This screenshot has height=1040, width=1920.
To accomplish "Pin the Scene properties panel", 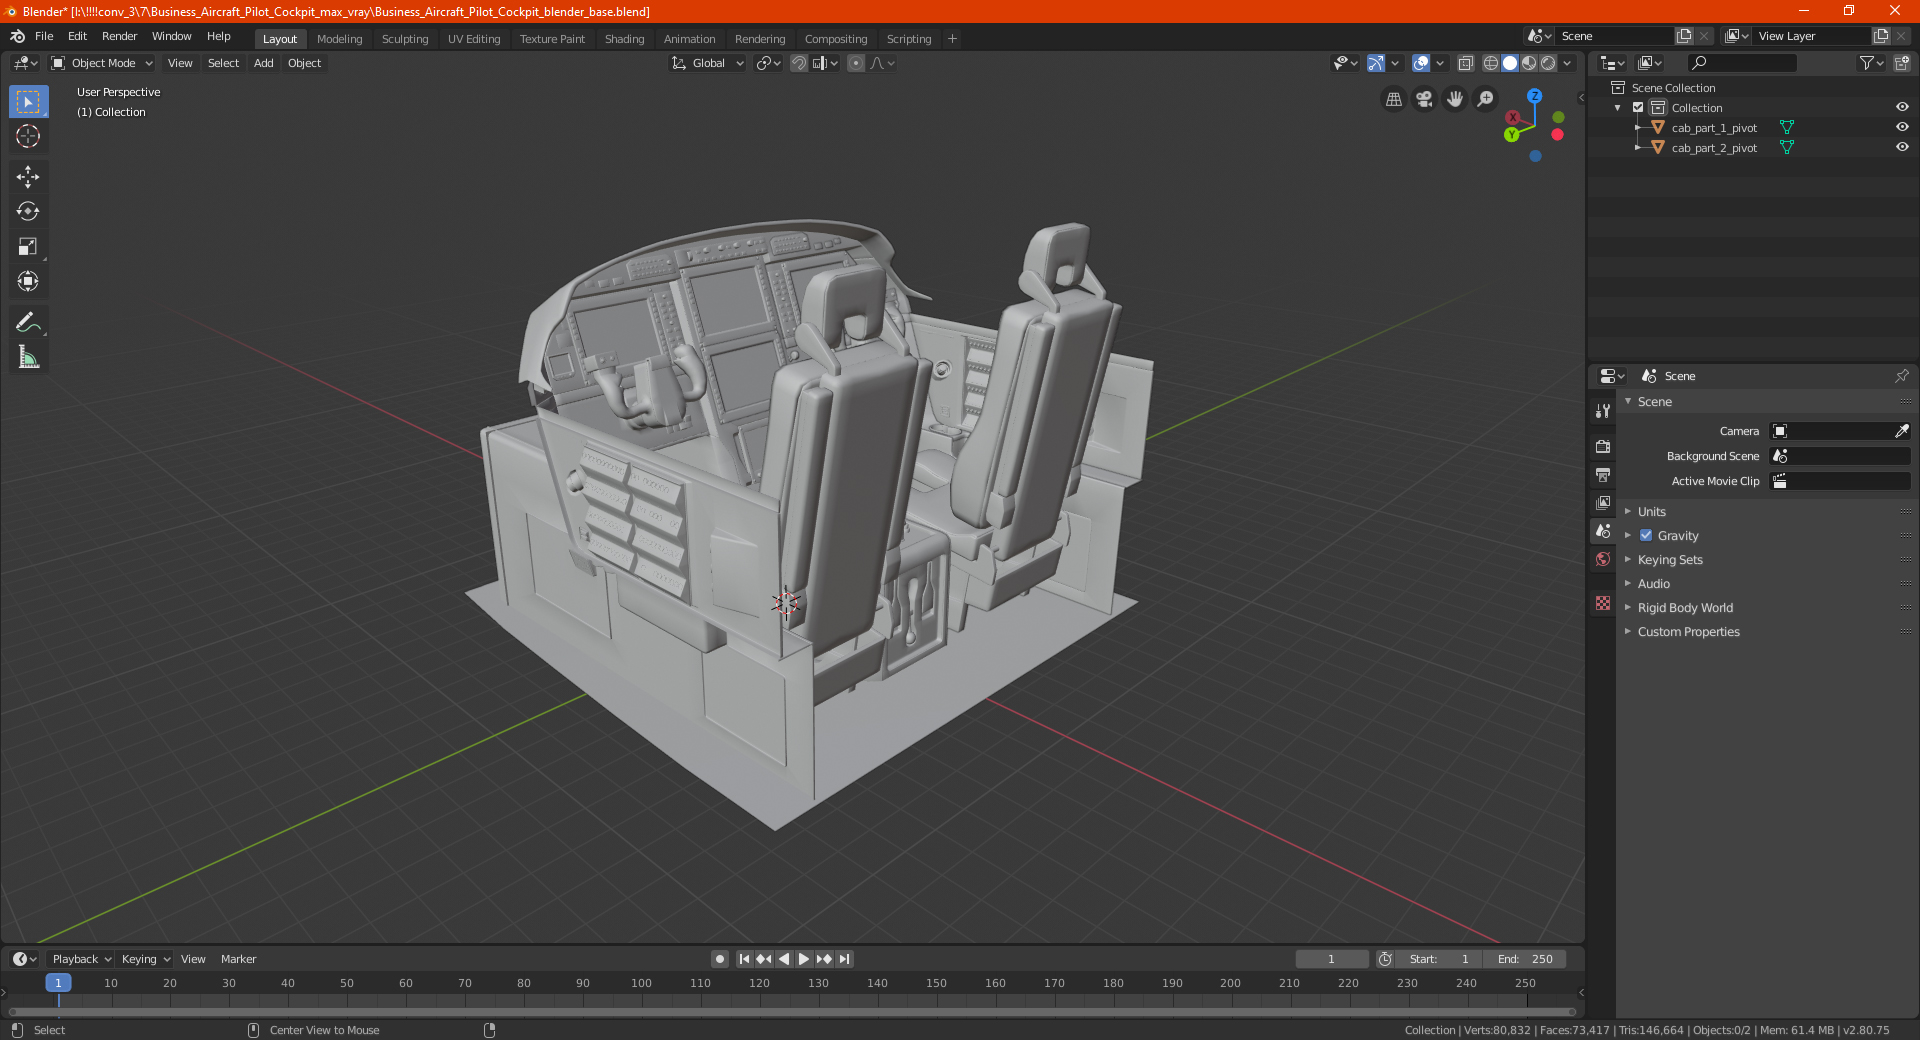I will click(x=1901, y=376).
